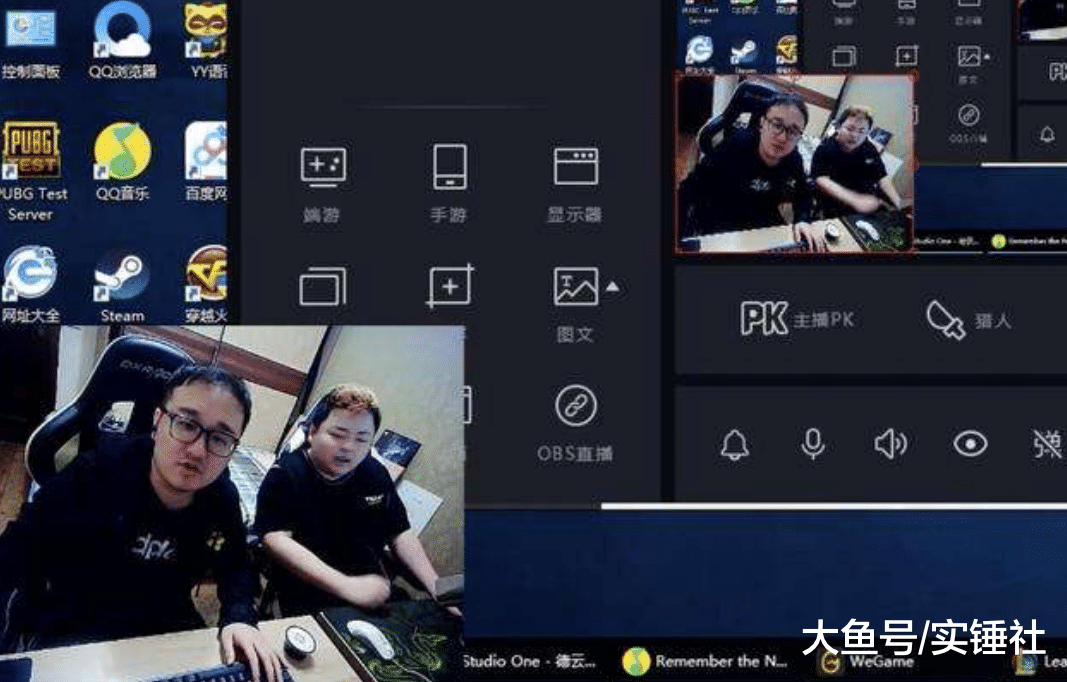Toggle the microphone mute icon
Image resolution: width=1067 pixels, height=682 pixels.
813,445
